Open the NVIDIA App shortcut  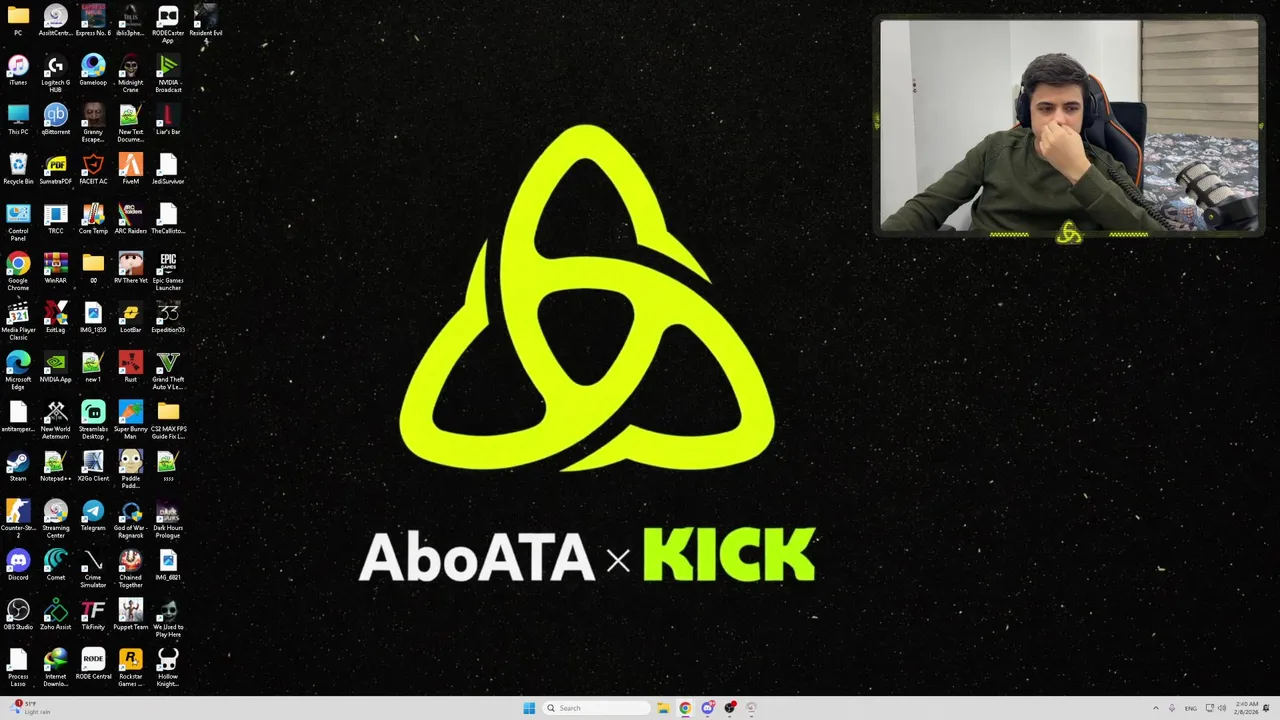pos(56,368)
